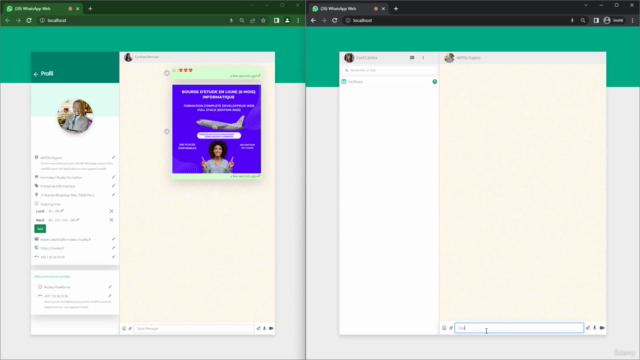The width and height of the screenshot is (640, 360).
Task: Attach a file in right window chat
Action: (451, 328)
